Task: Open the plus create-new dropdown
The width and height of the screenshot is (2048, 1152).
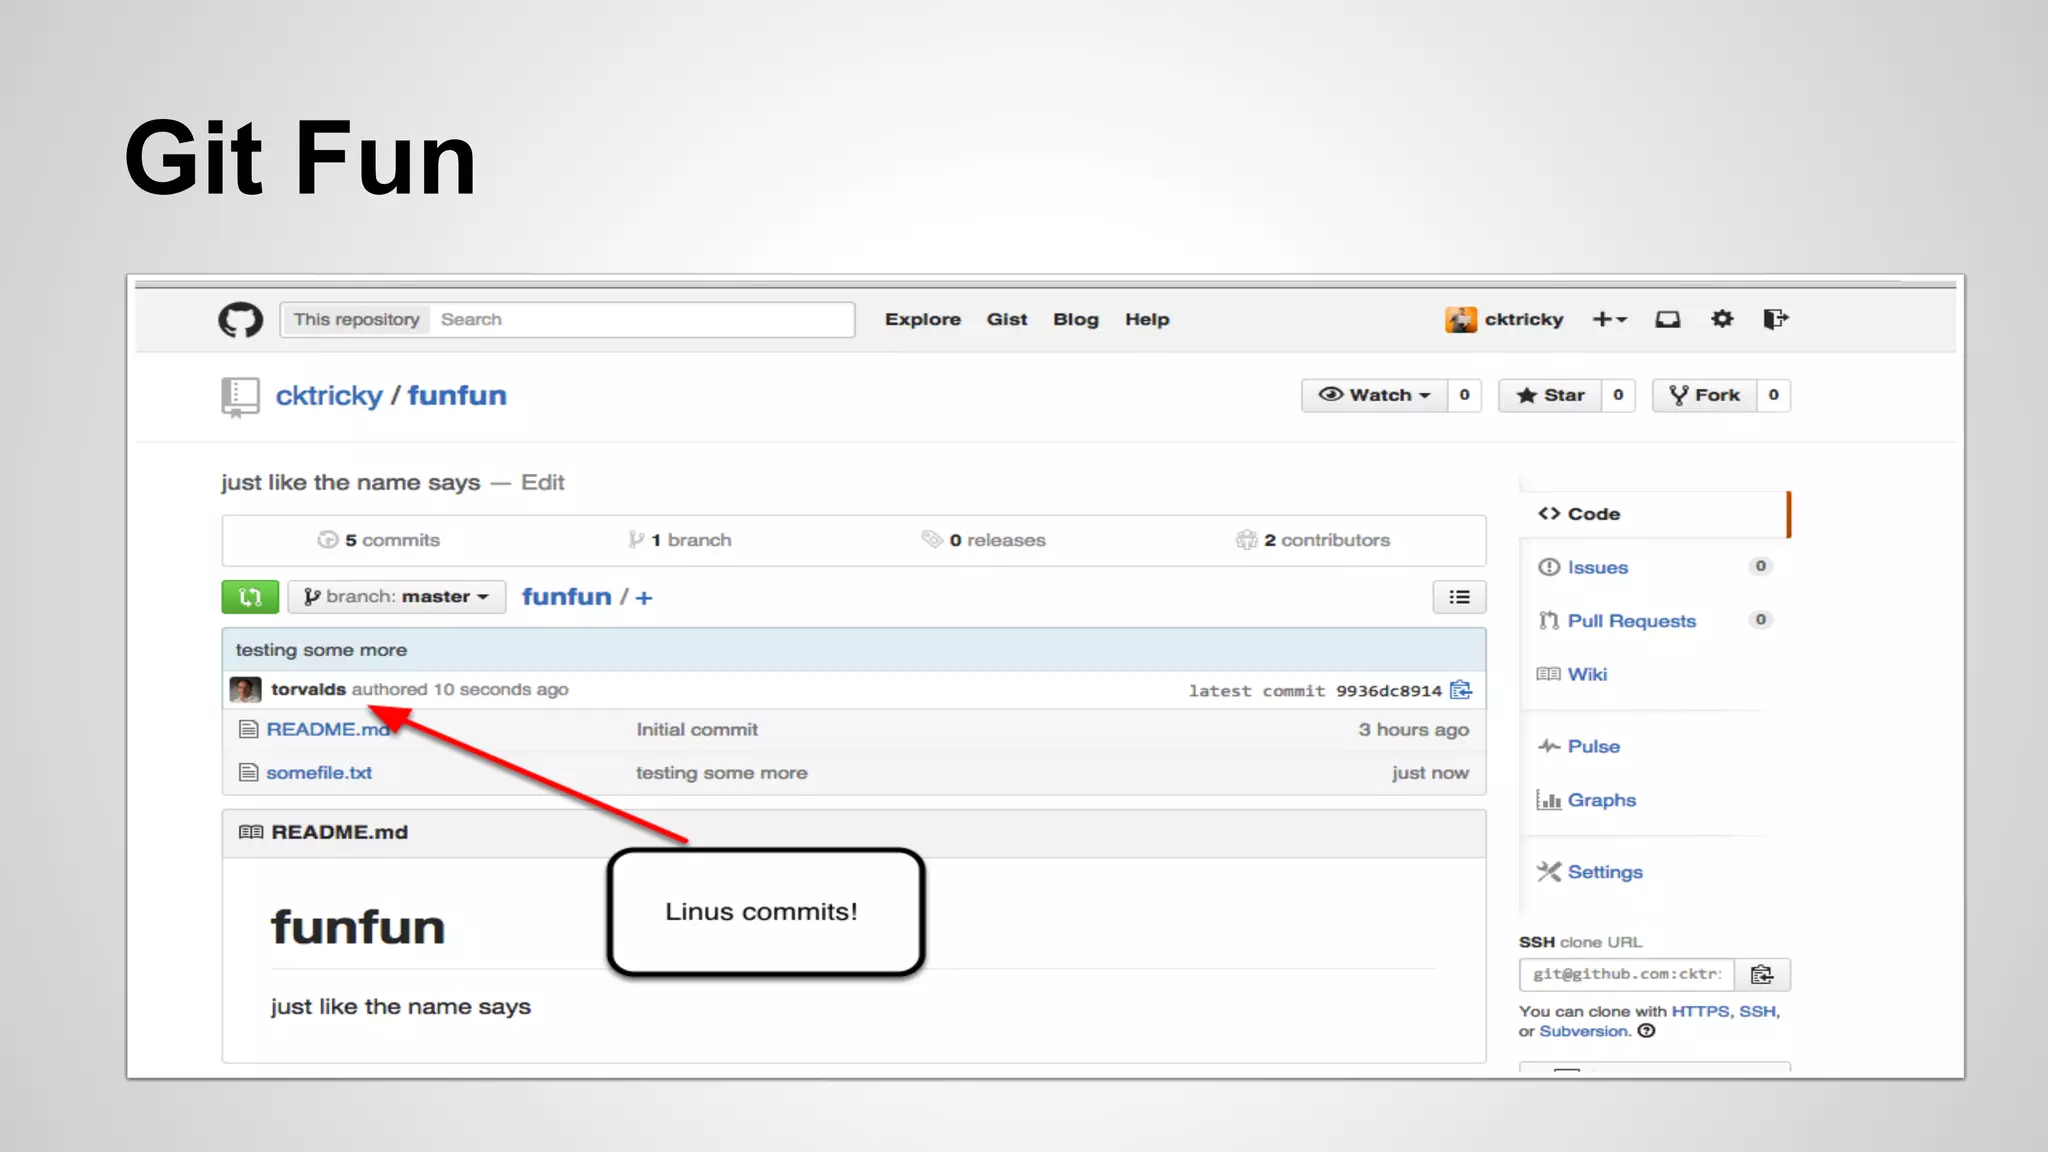Action: click(1609, 320)
